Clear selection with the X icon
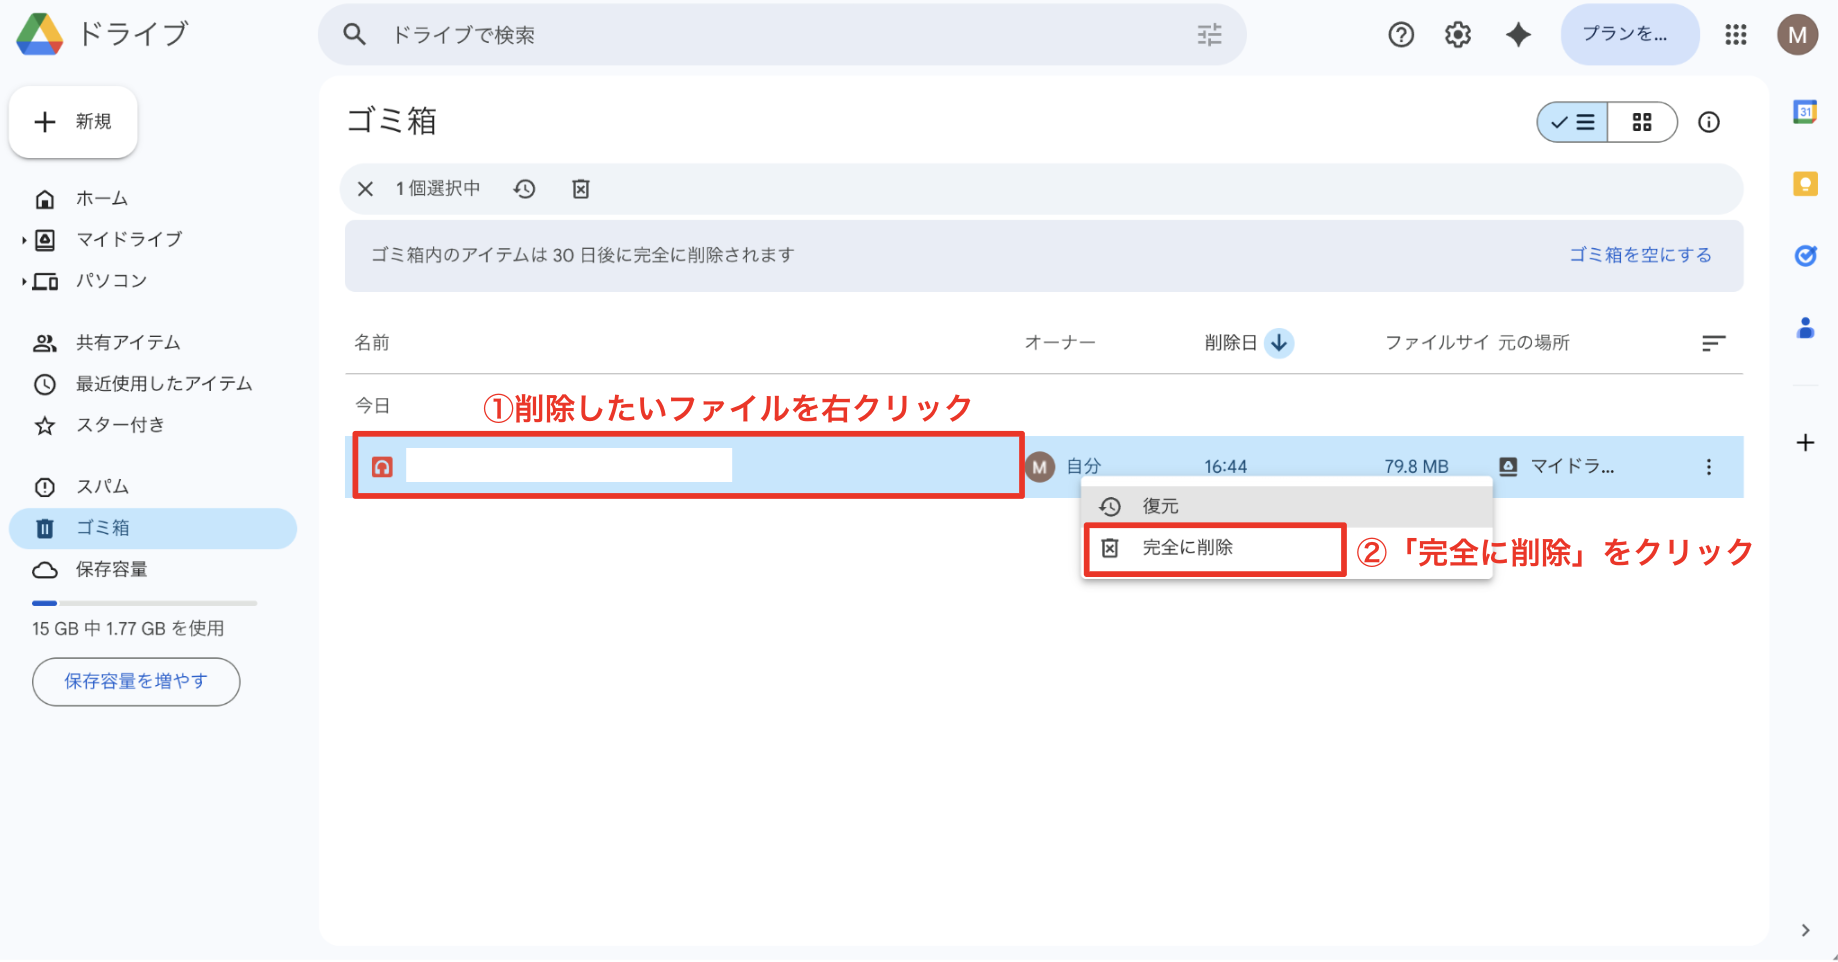The width and height of the screenshot is (1838, 962). (x=365, y=189)
